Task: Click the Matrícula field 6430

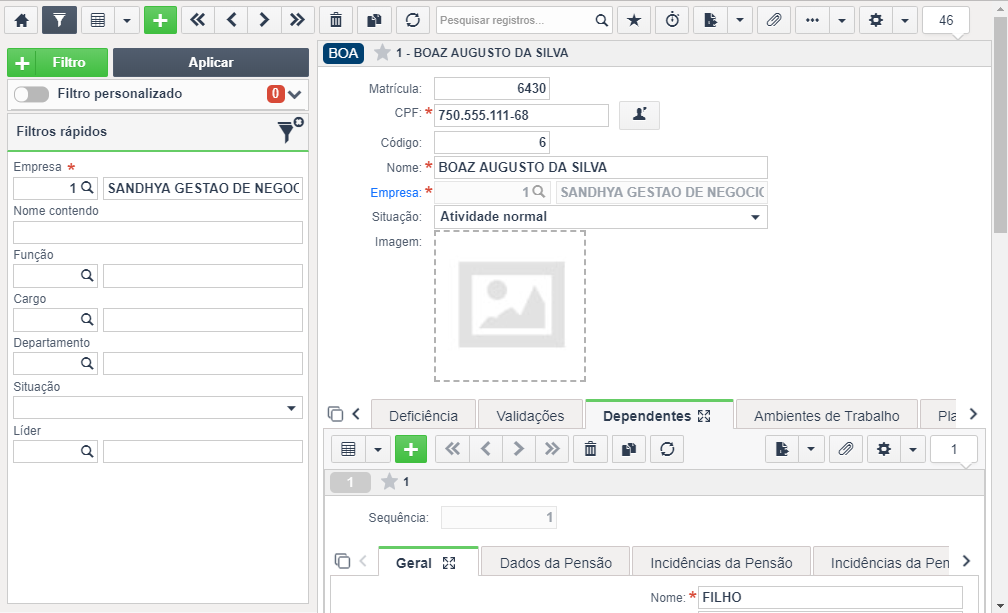Action: [492, 88]
